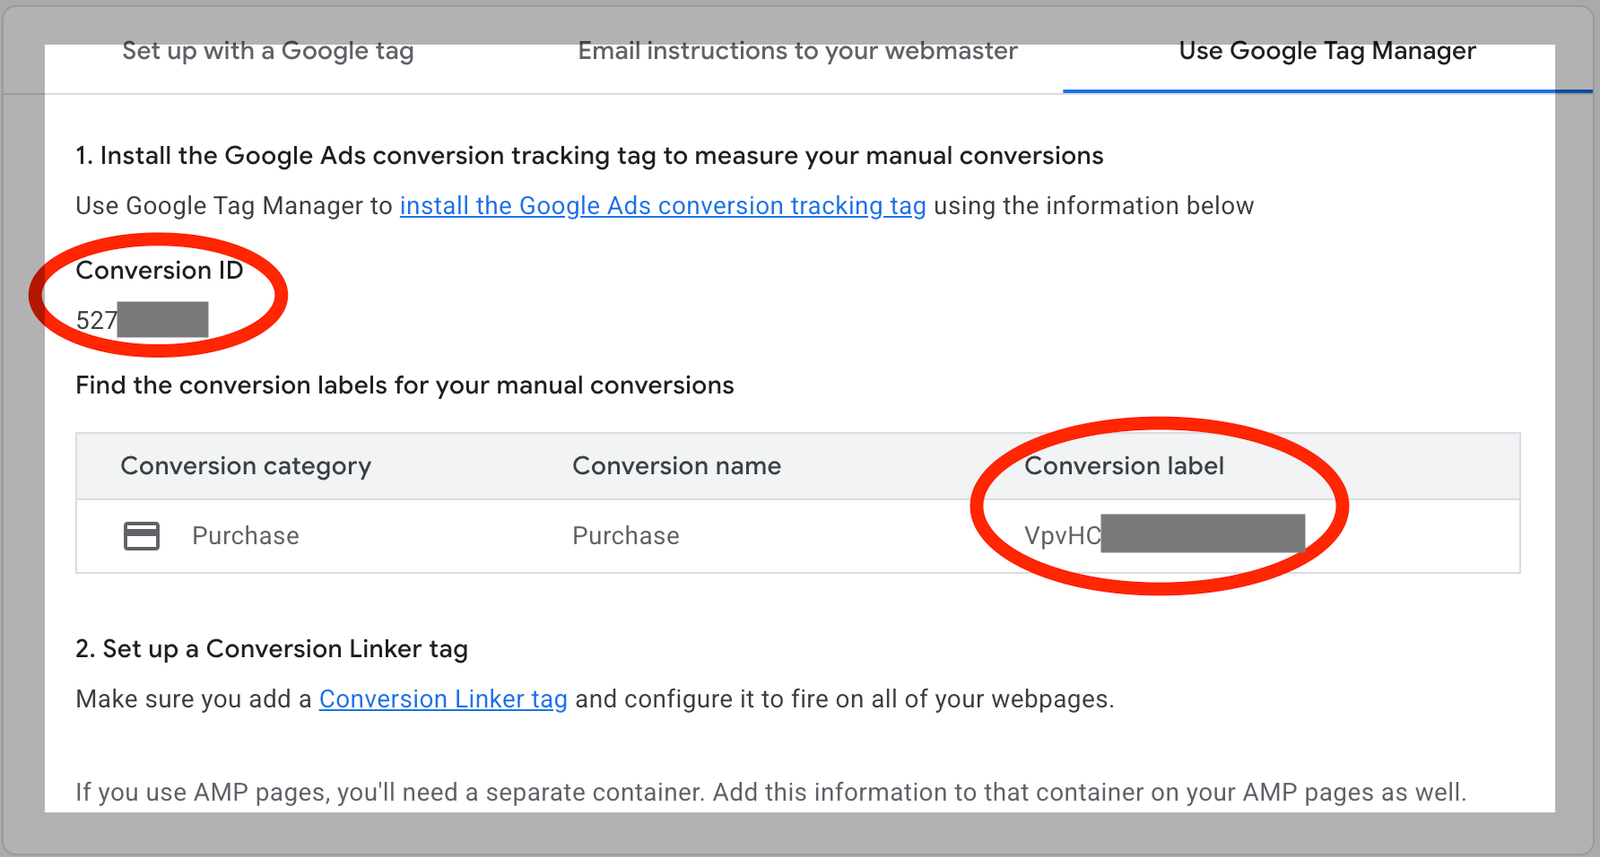The width and height of the screenshot is (1600, 857).
Task: Click the Conversion name column header
Action: (x=677, y=465)
